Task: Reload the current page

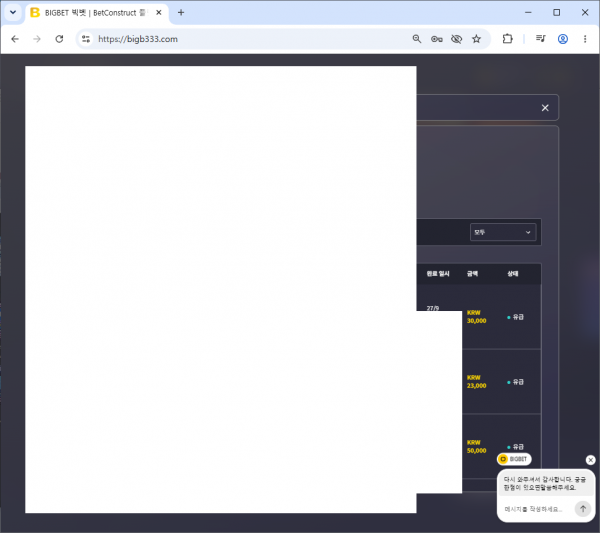Action: 59,39
